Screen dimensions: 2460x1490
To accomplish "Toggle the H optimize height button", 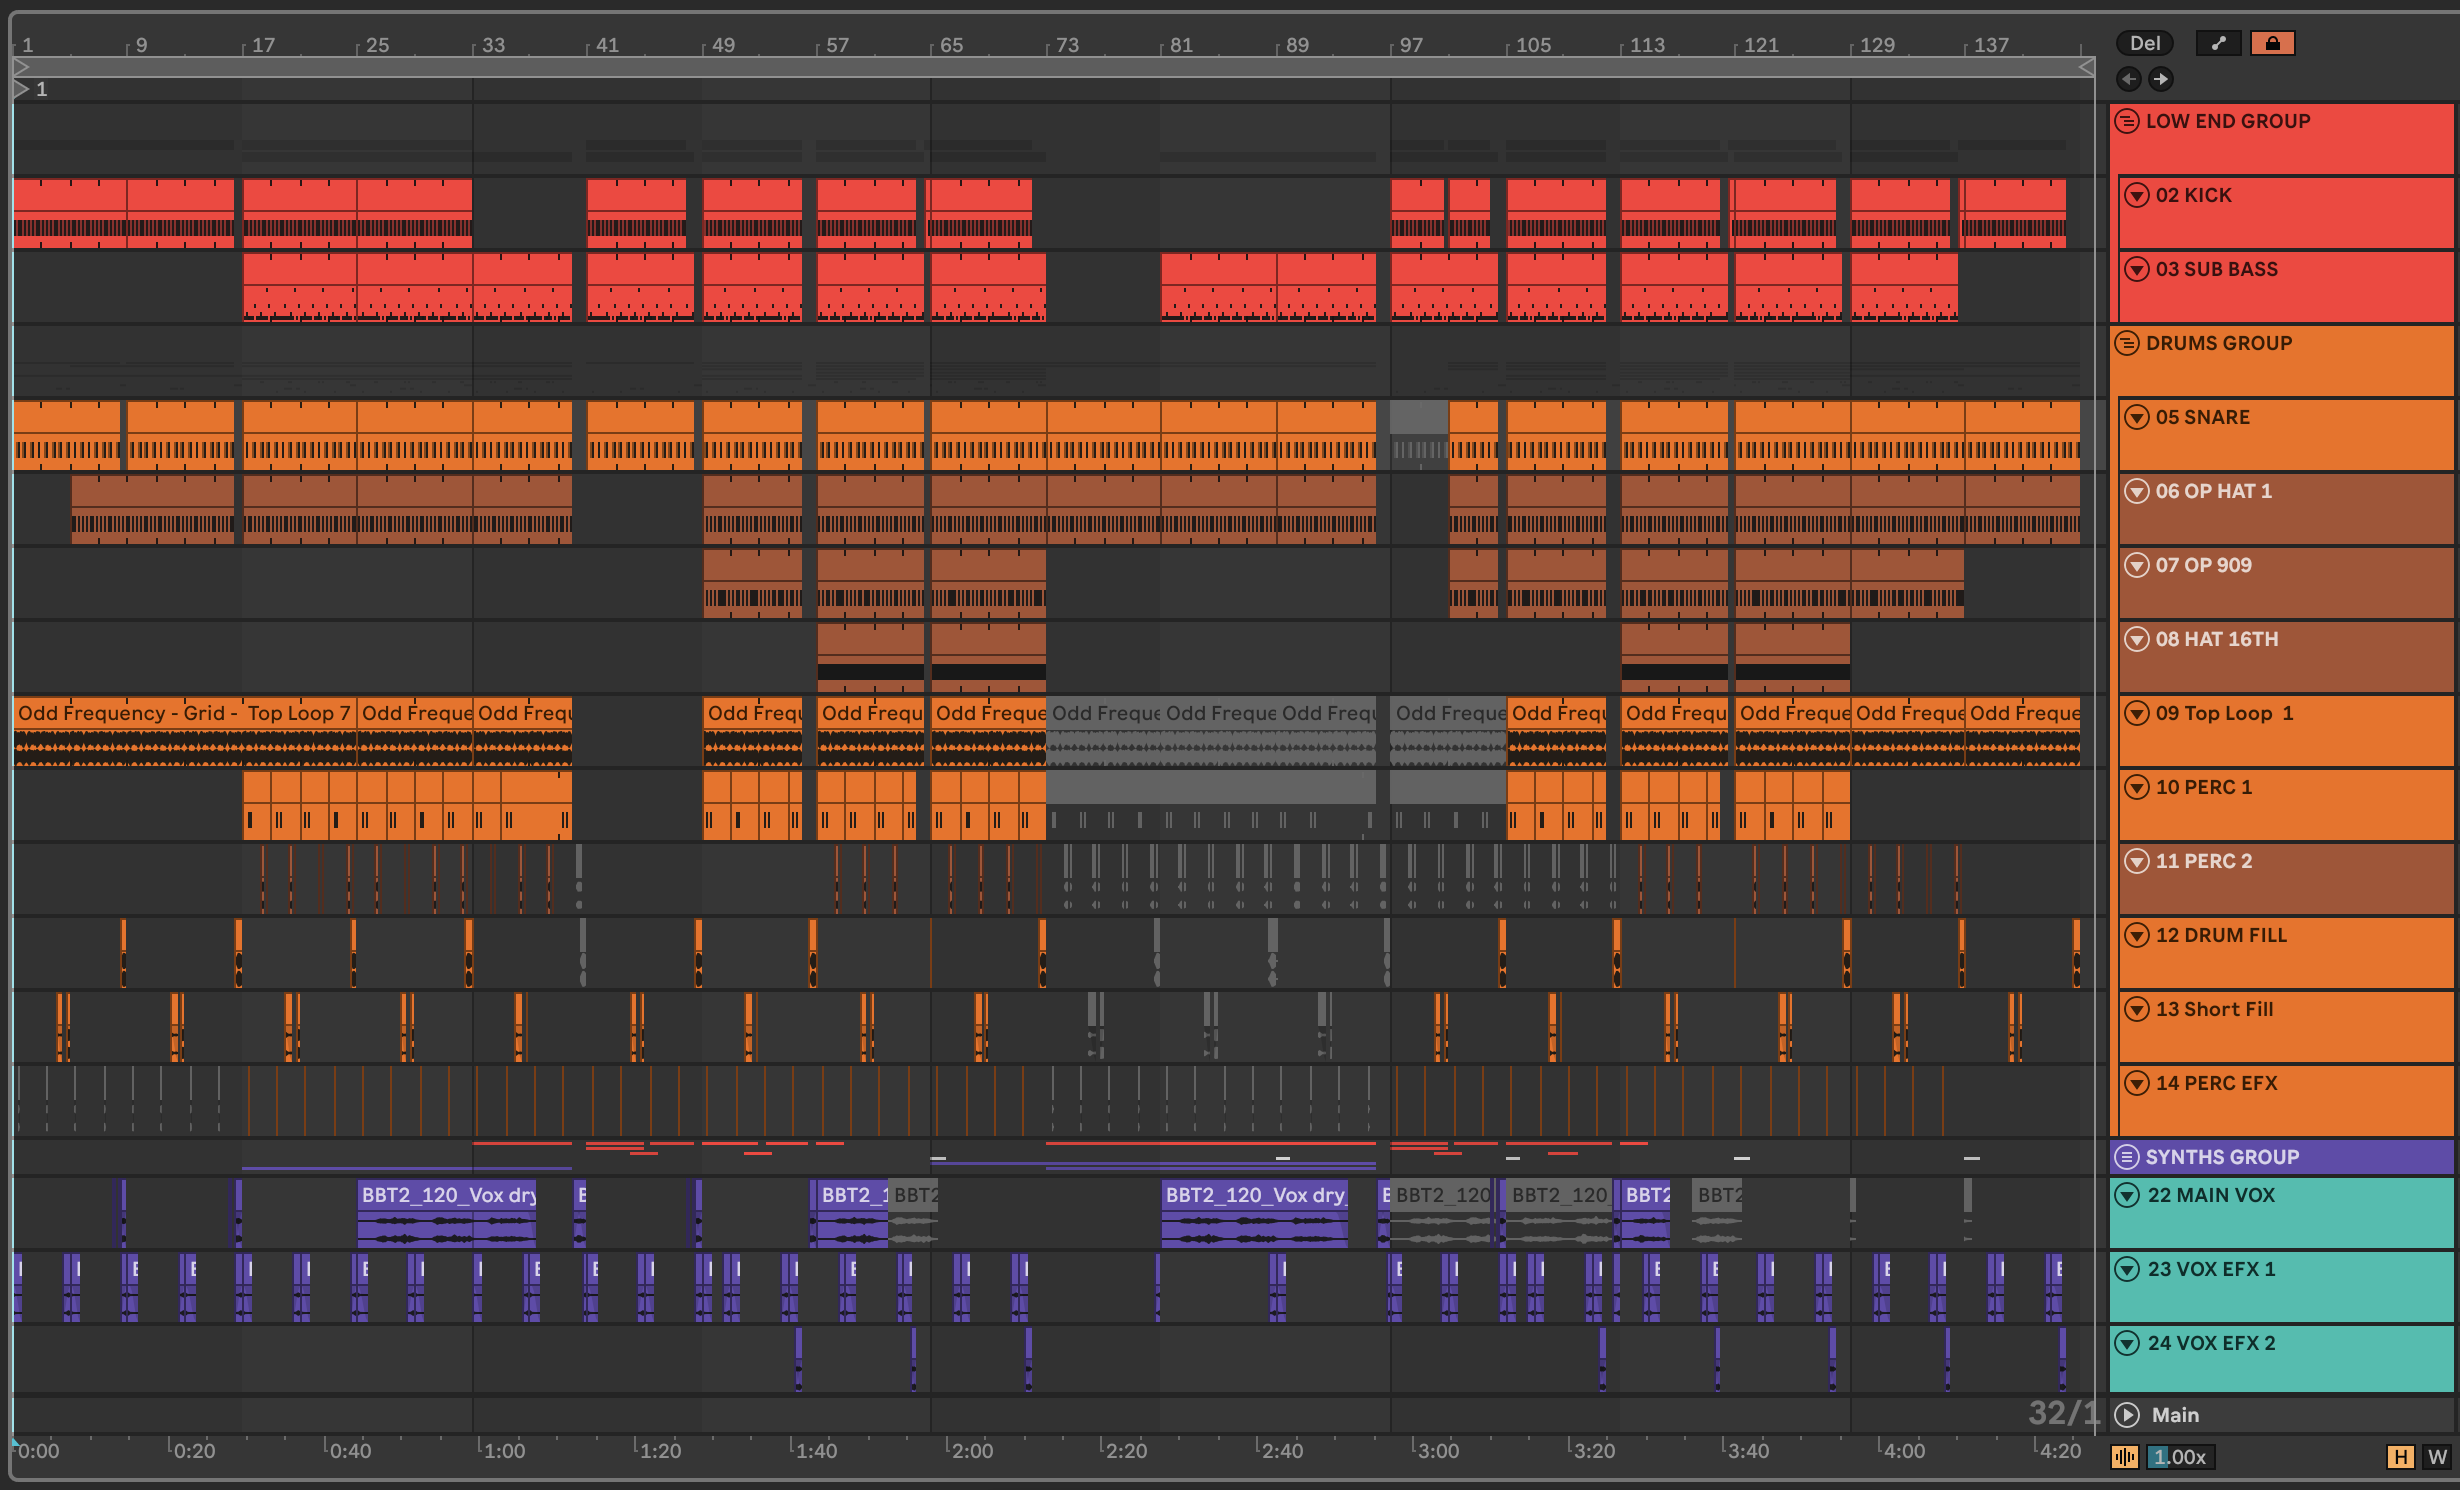I will click(x=2400, y=1457).
